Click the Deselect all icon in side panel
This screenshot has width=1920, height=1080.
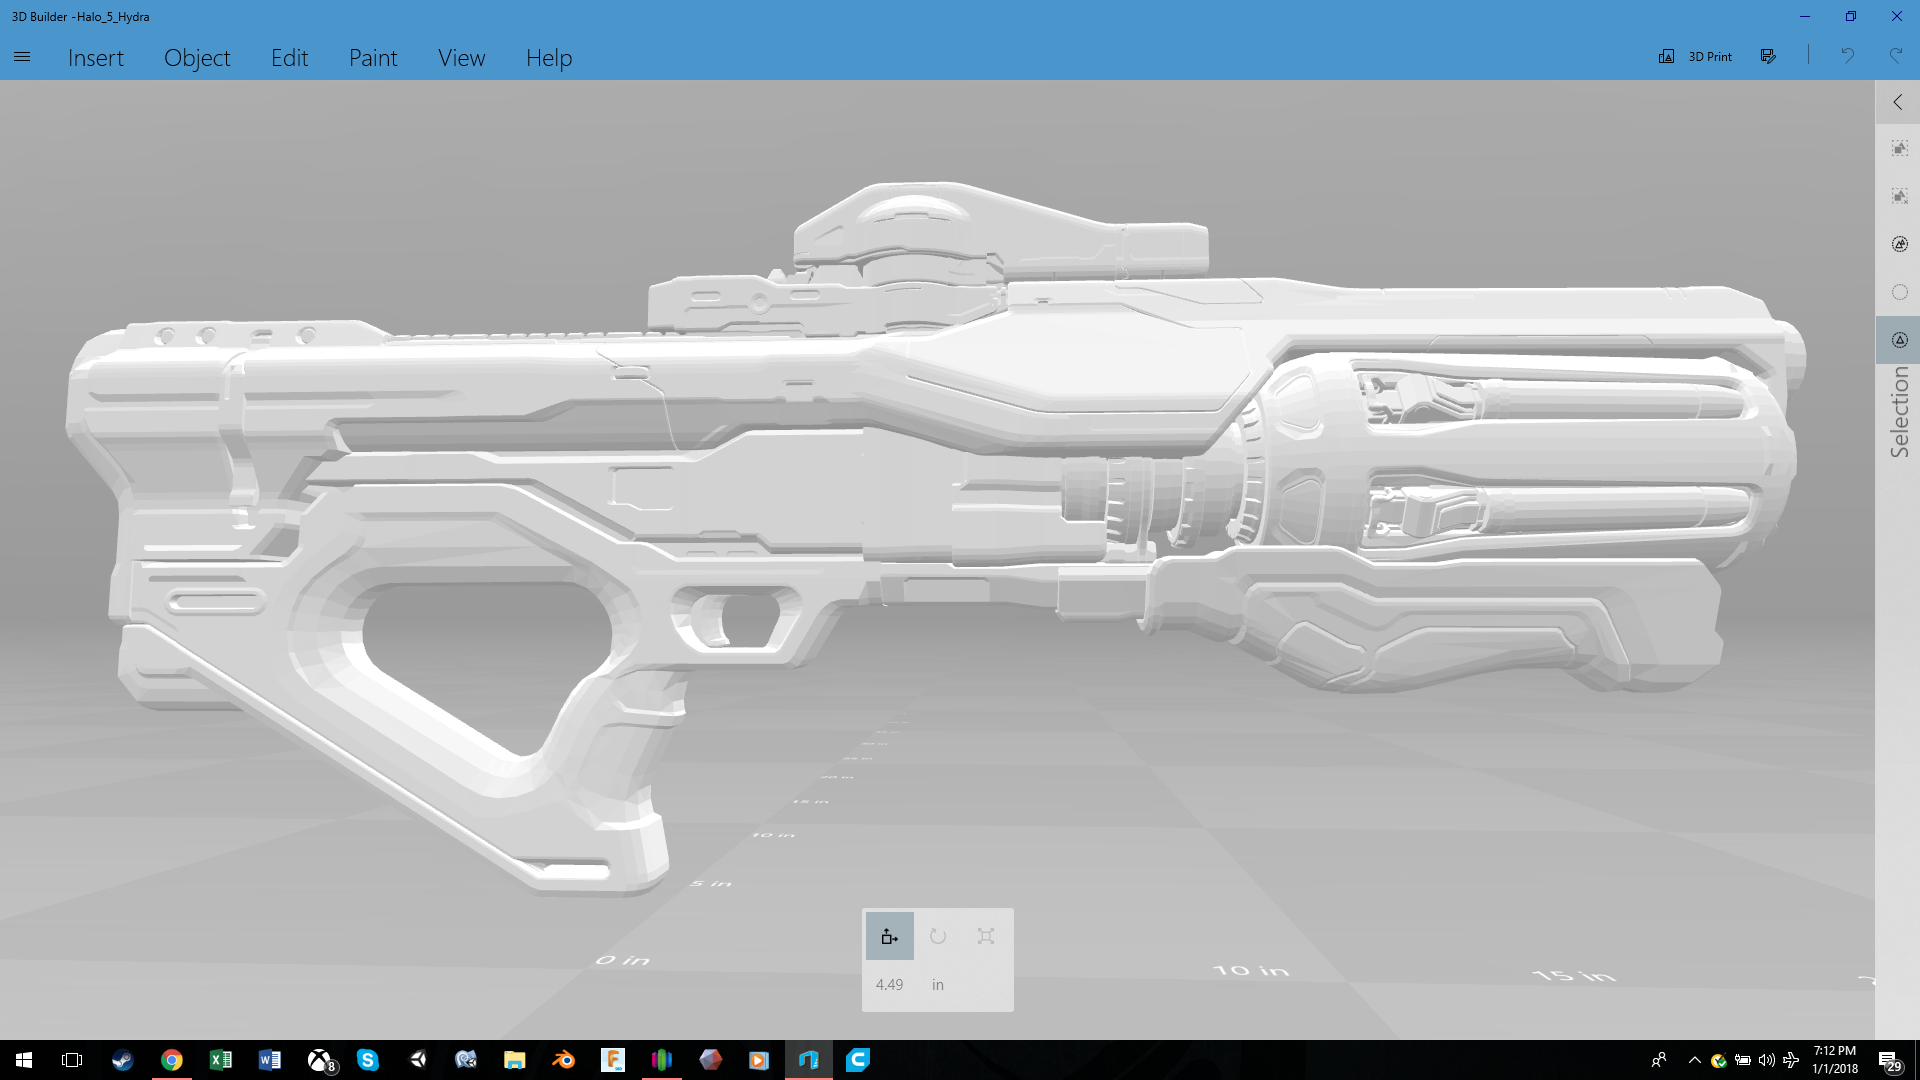1899,197
